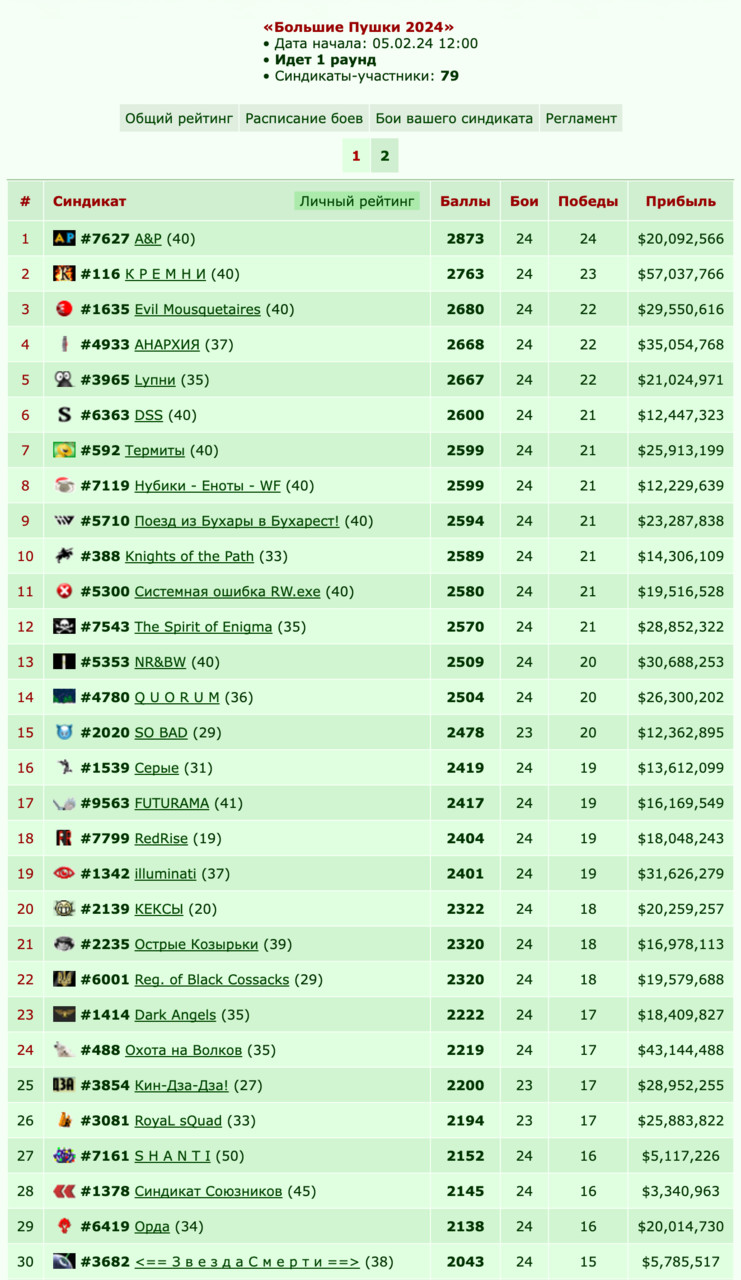Image resolution: width=741 pixels, height=1280 pixels.
Task: Click the RedRise syndicate R icon
Action: point(64,838)
